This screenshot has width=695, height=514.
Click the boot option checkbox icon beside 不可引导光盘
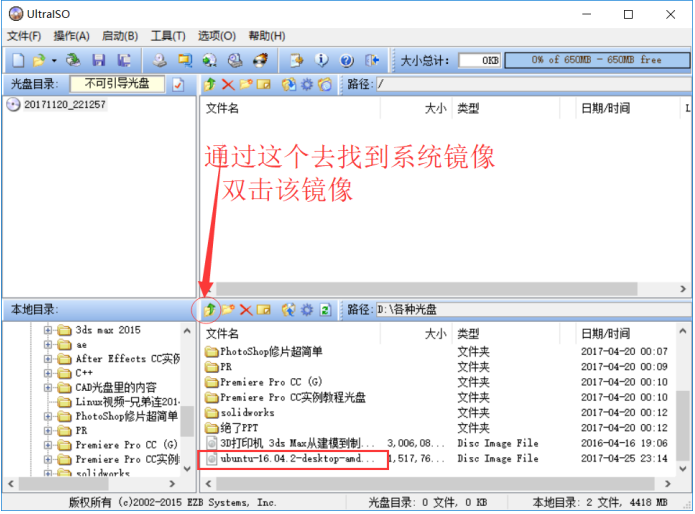pyautogui.click(x=178, y=85)
